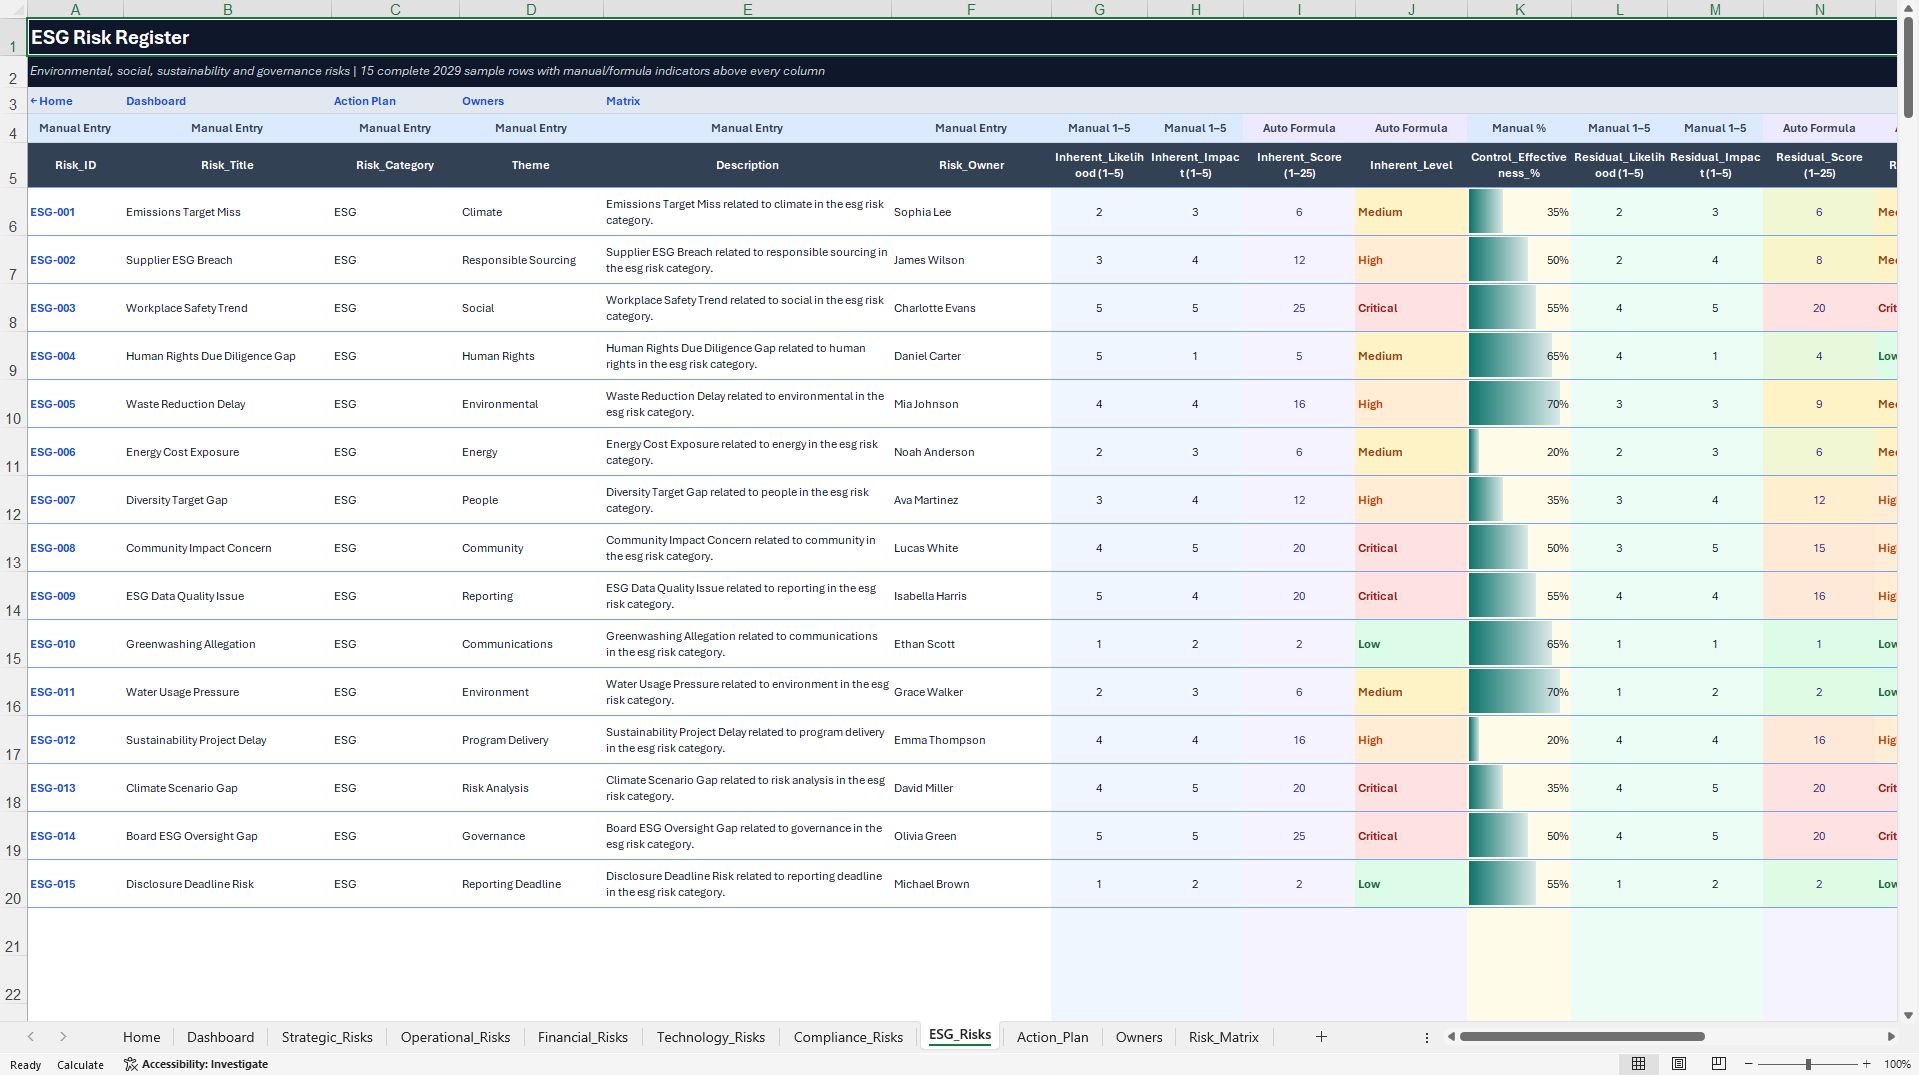Select the Risk_Owner header cell
The width and height of the screenshot is (1919, 1075).
pos(971,165)
